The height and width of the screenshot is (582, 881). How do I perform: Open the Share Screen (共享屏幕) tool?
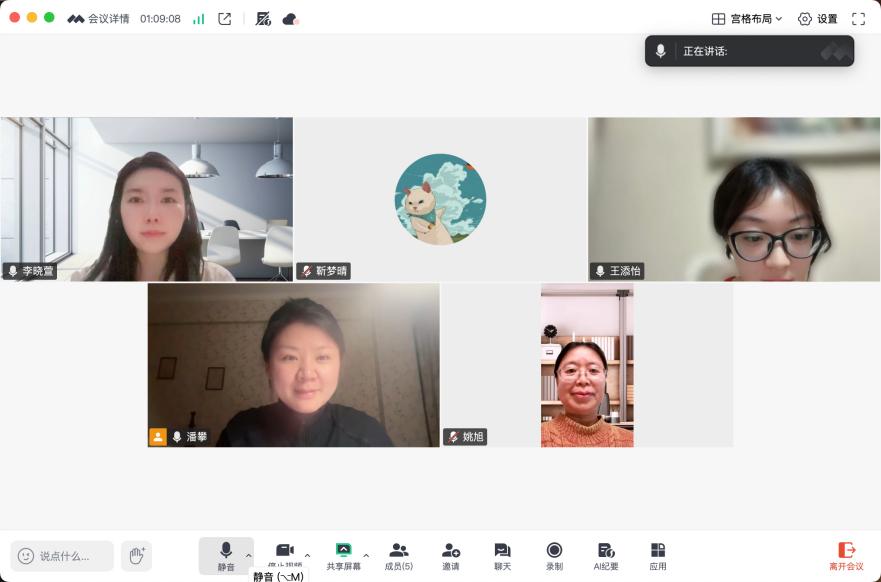click(x=343, y=555)
